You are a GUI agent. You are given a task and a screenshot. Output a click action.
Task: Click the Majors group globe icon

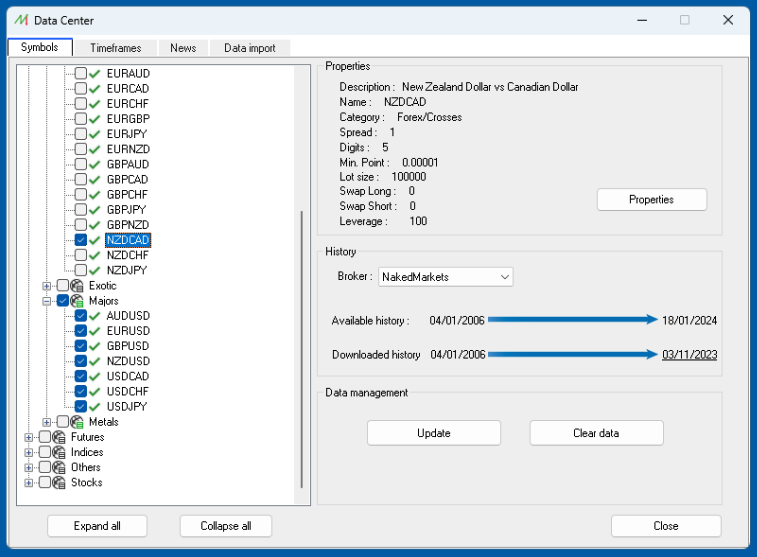(x=78, y=301)
